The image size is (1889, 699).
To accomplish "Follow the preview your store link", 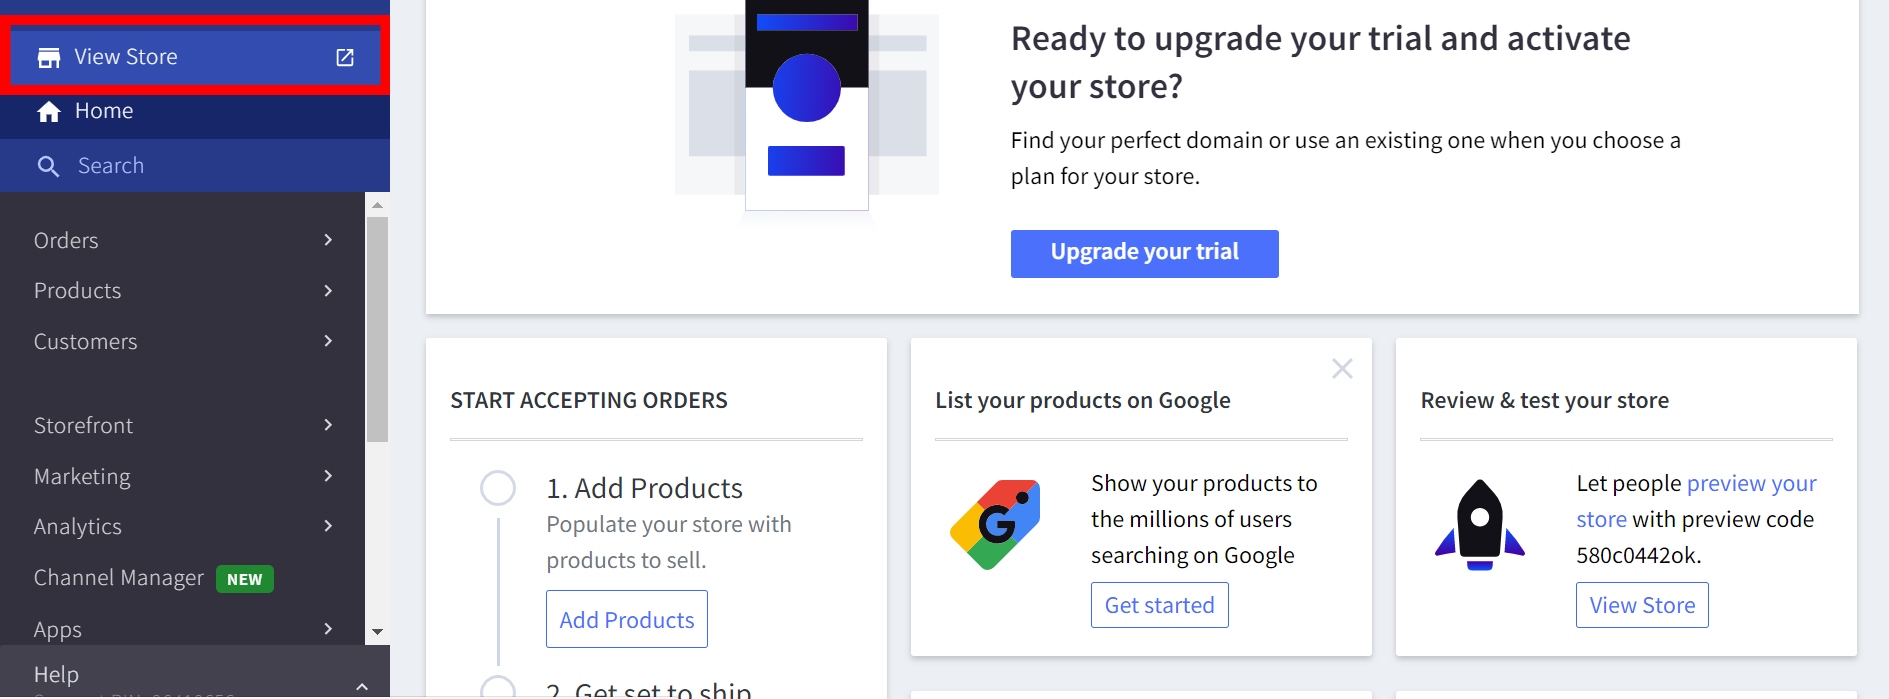I will (1751, 484).
